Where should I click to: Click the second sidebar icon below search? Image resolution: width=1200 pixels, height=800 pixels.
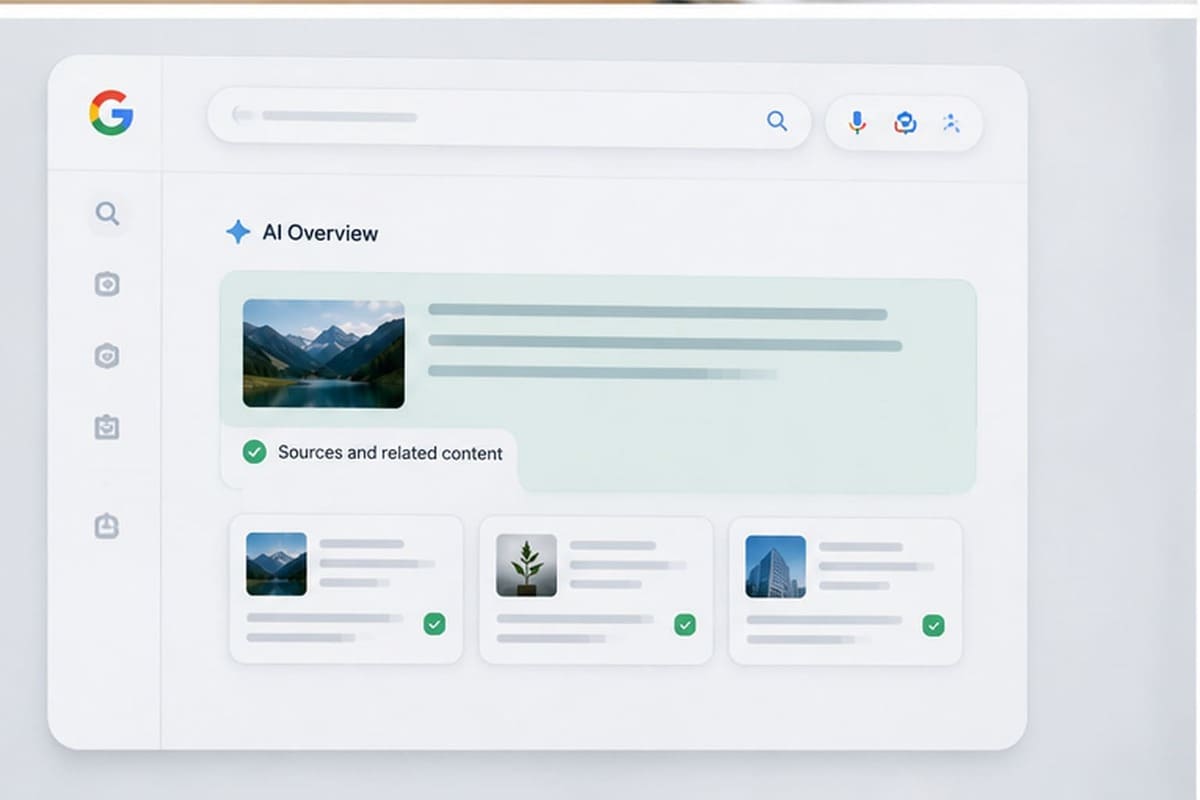coord(107,284)
